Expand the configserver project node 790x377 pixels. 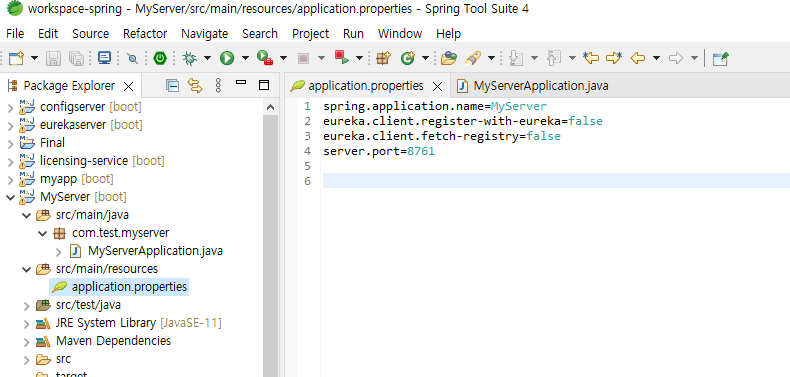tap(10, 107)
